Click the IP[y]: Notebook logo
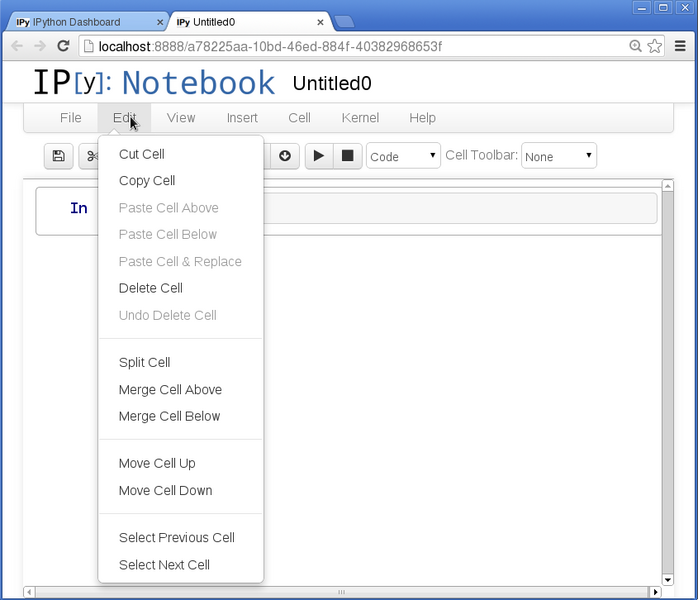The width and height of the screenshot is (698, 600). click(x=154, y=83)
